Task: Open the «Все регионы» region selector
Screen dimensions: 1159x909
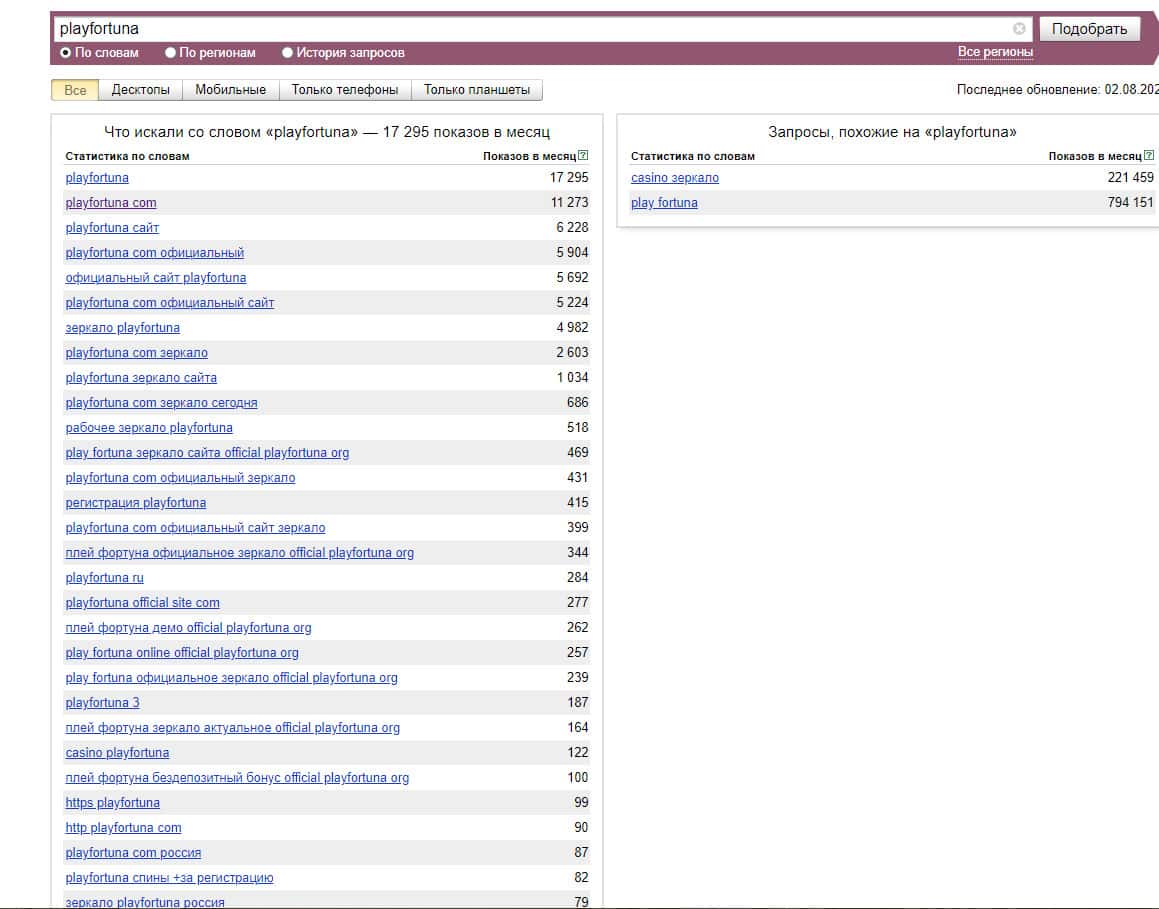Action: pyautogui.click(x=994, y=52)
